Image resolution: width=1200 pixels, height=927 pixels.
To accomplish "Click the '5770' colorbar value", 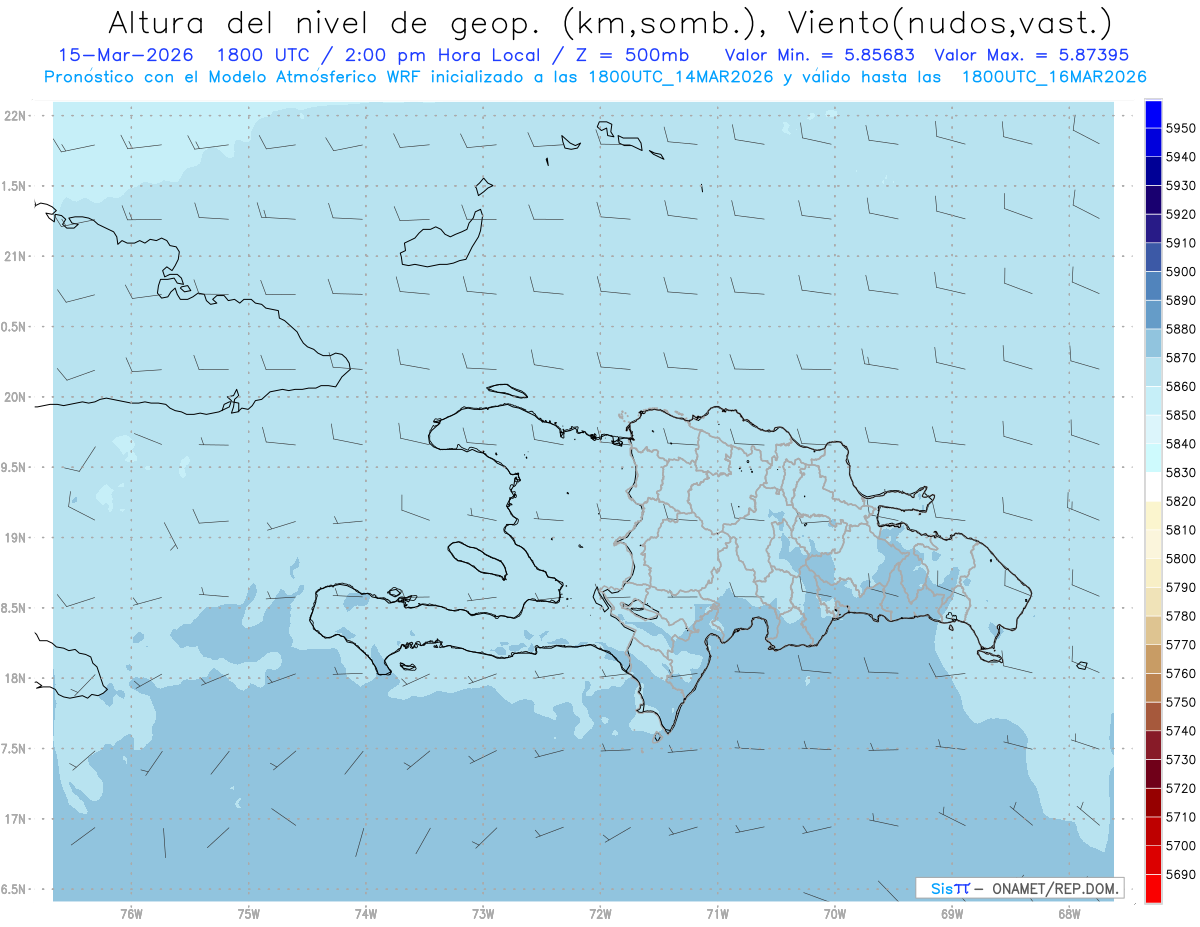I will pos(1182,645).
